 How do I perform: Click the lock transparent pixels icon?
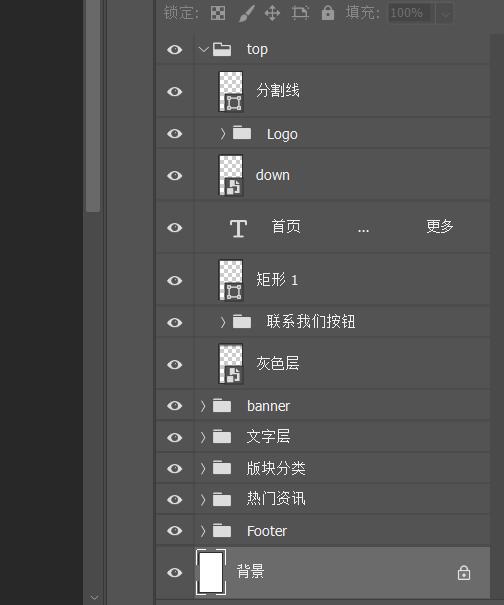[x=218, y=13]
